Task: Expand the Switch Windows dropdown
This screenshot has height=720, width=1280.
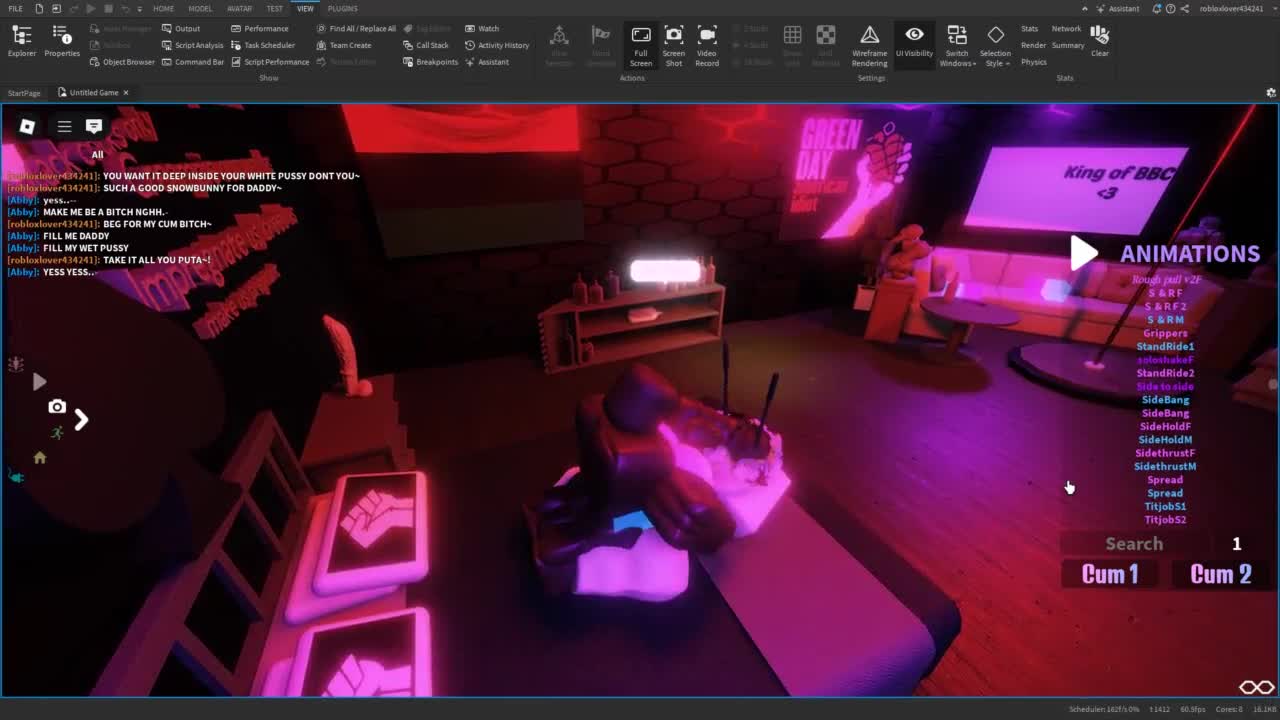Action: pos(957,46)
